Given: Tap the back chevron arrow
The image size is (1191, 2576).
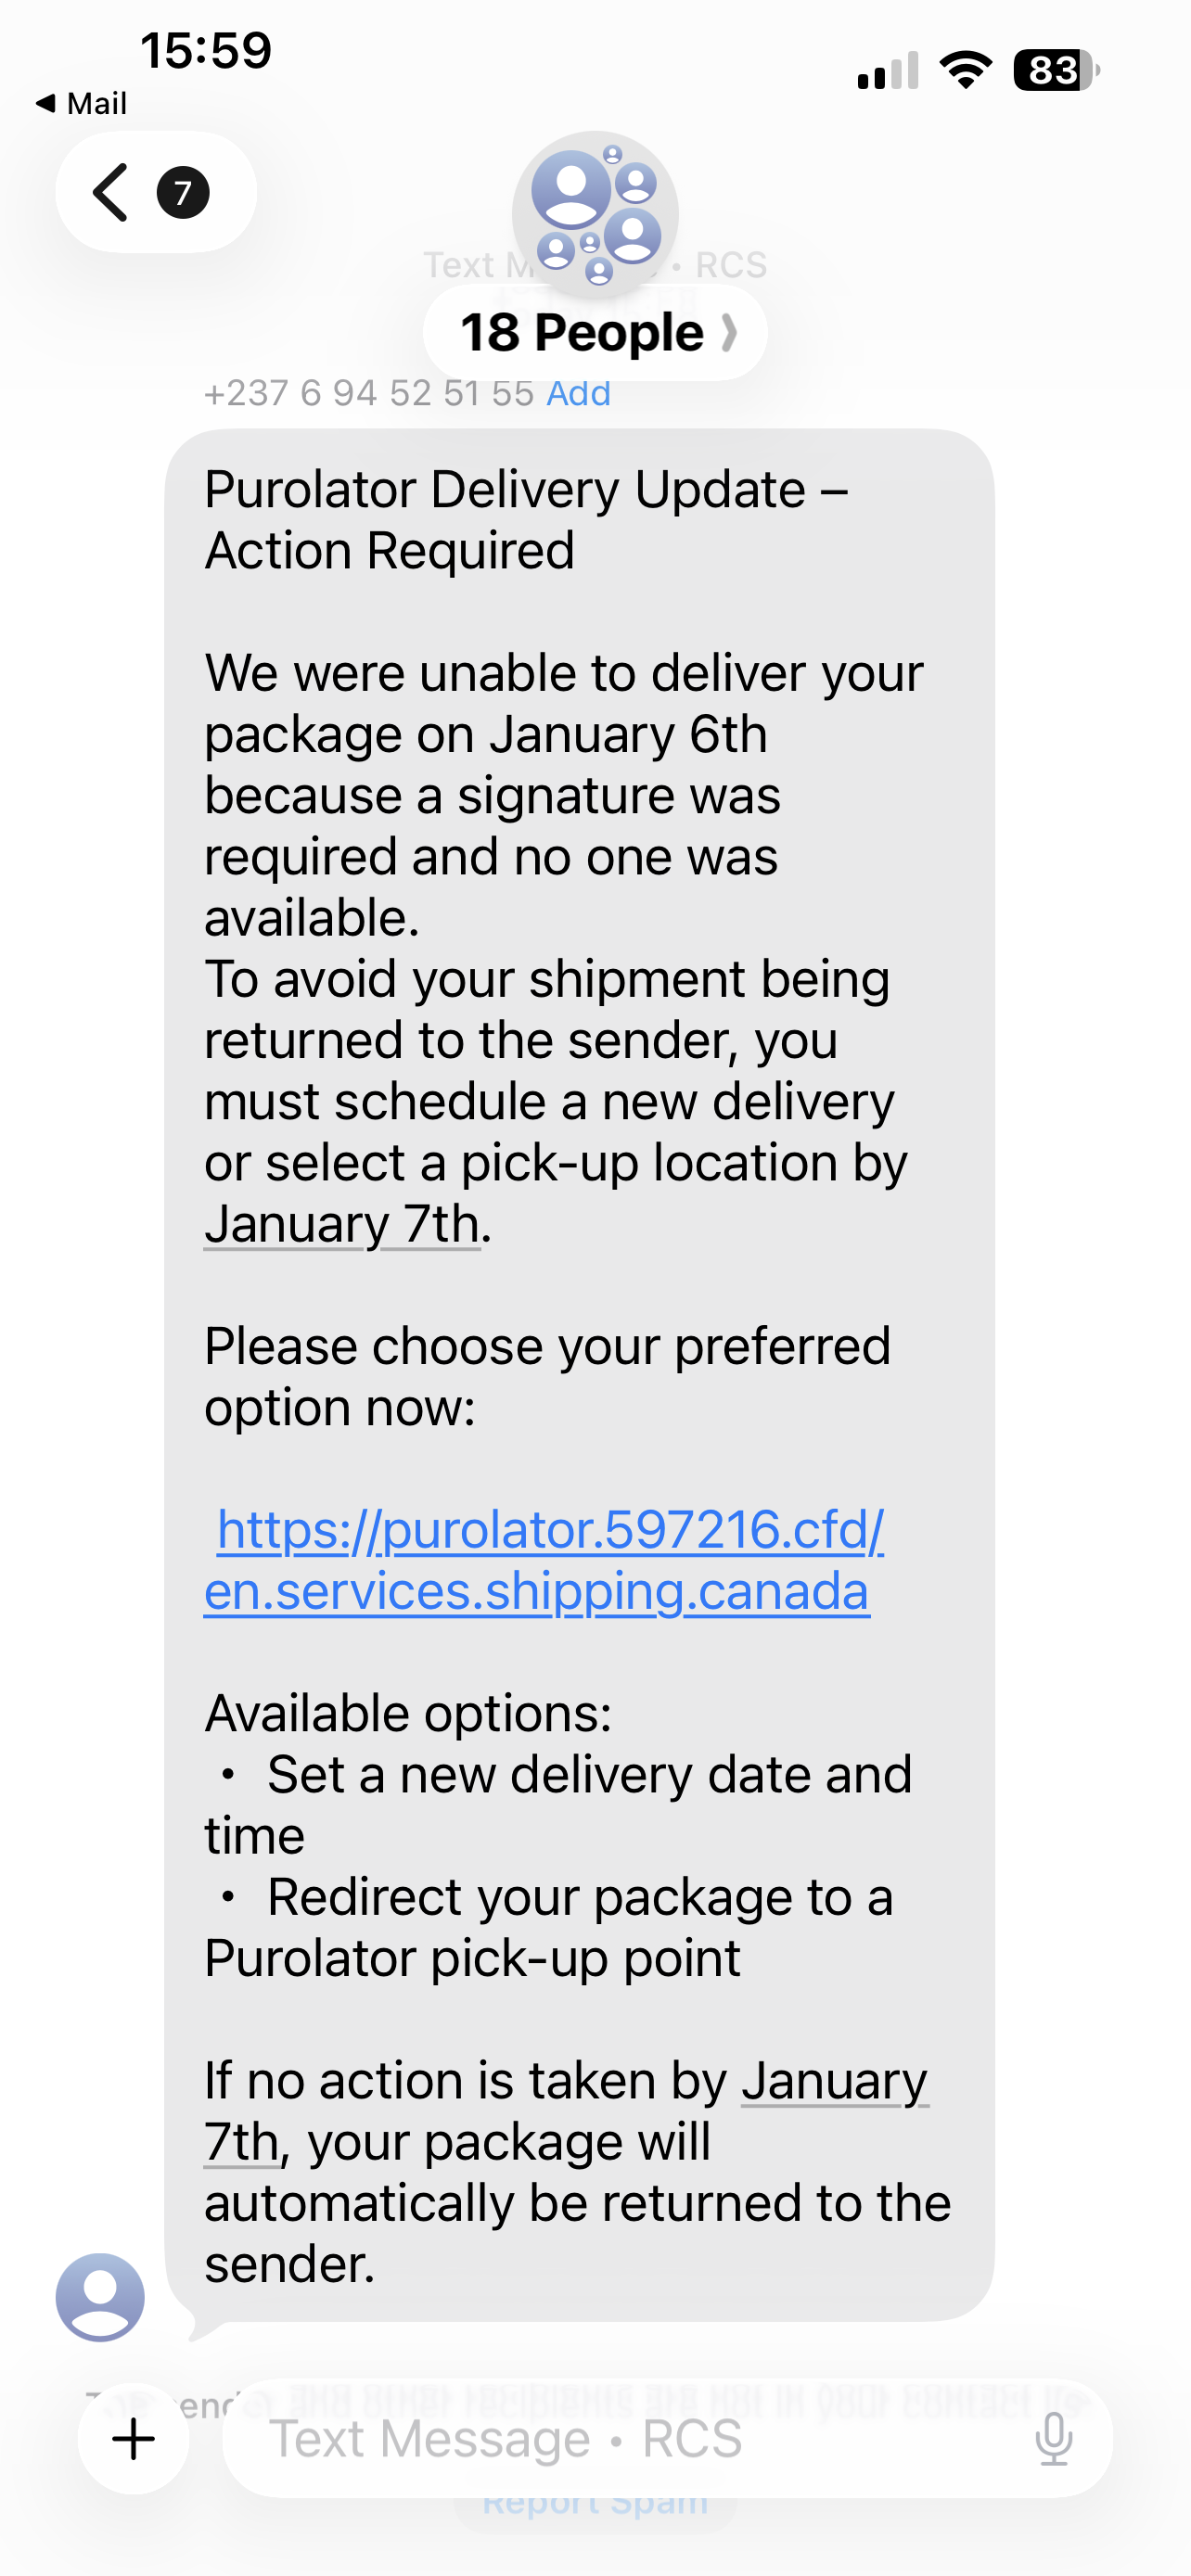Looking at the screenshot, I should (x=111, y=192).
